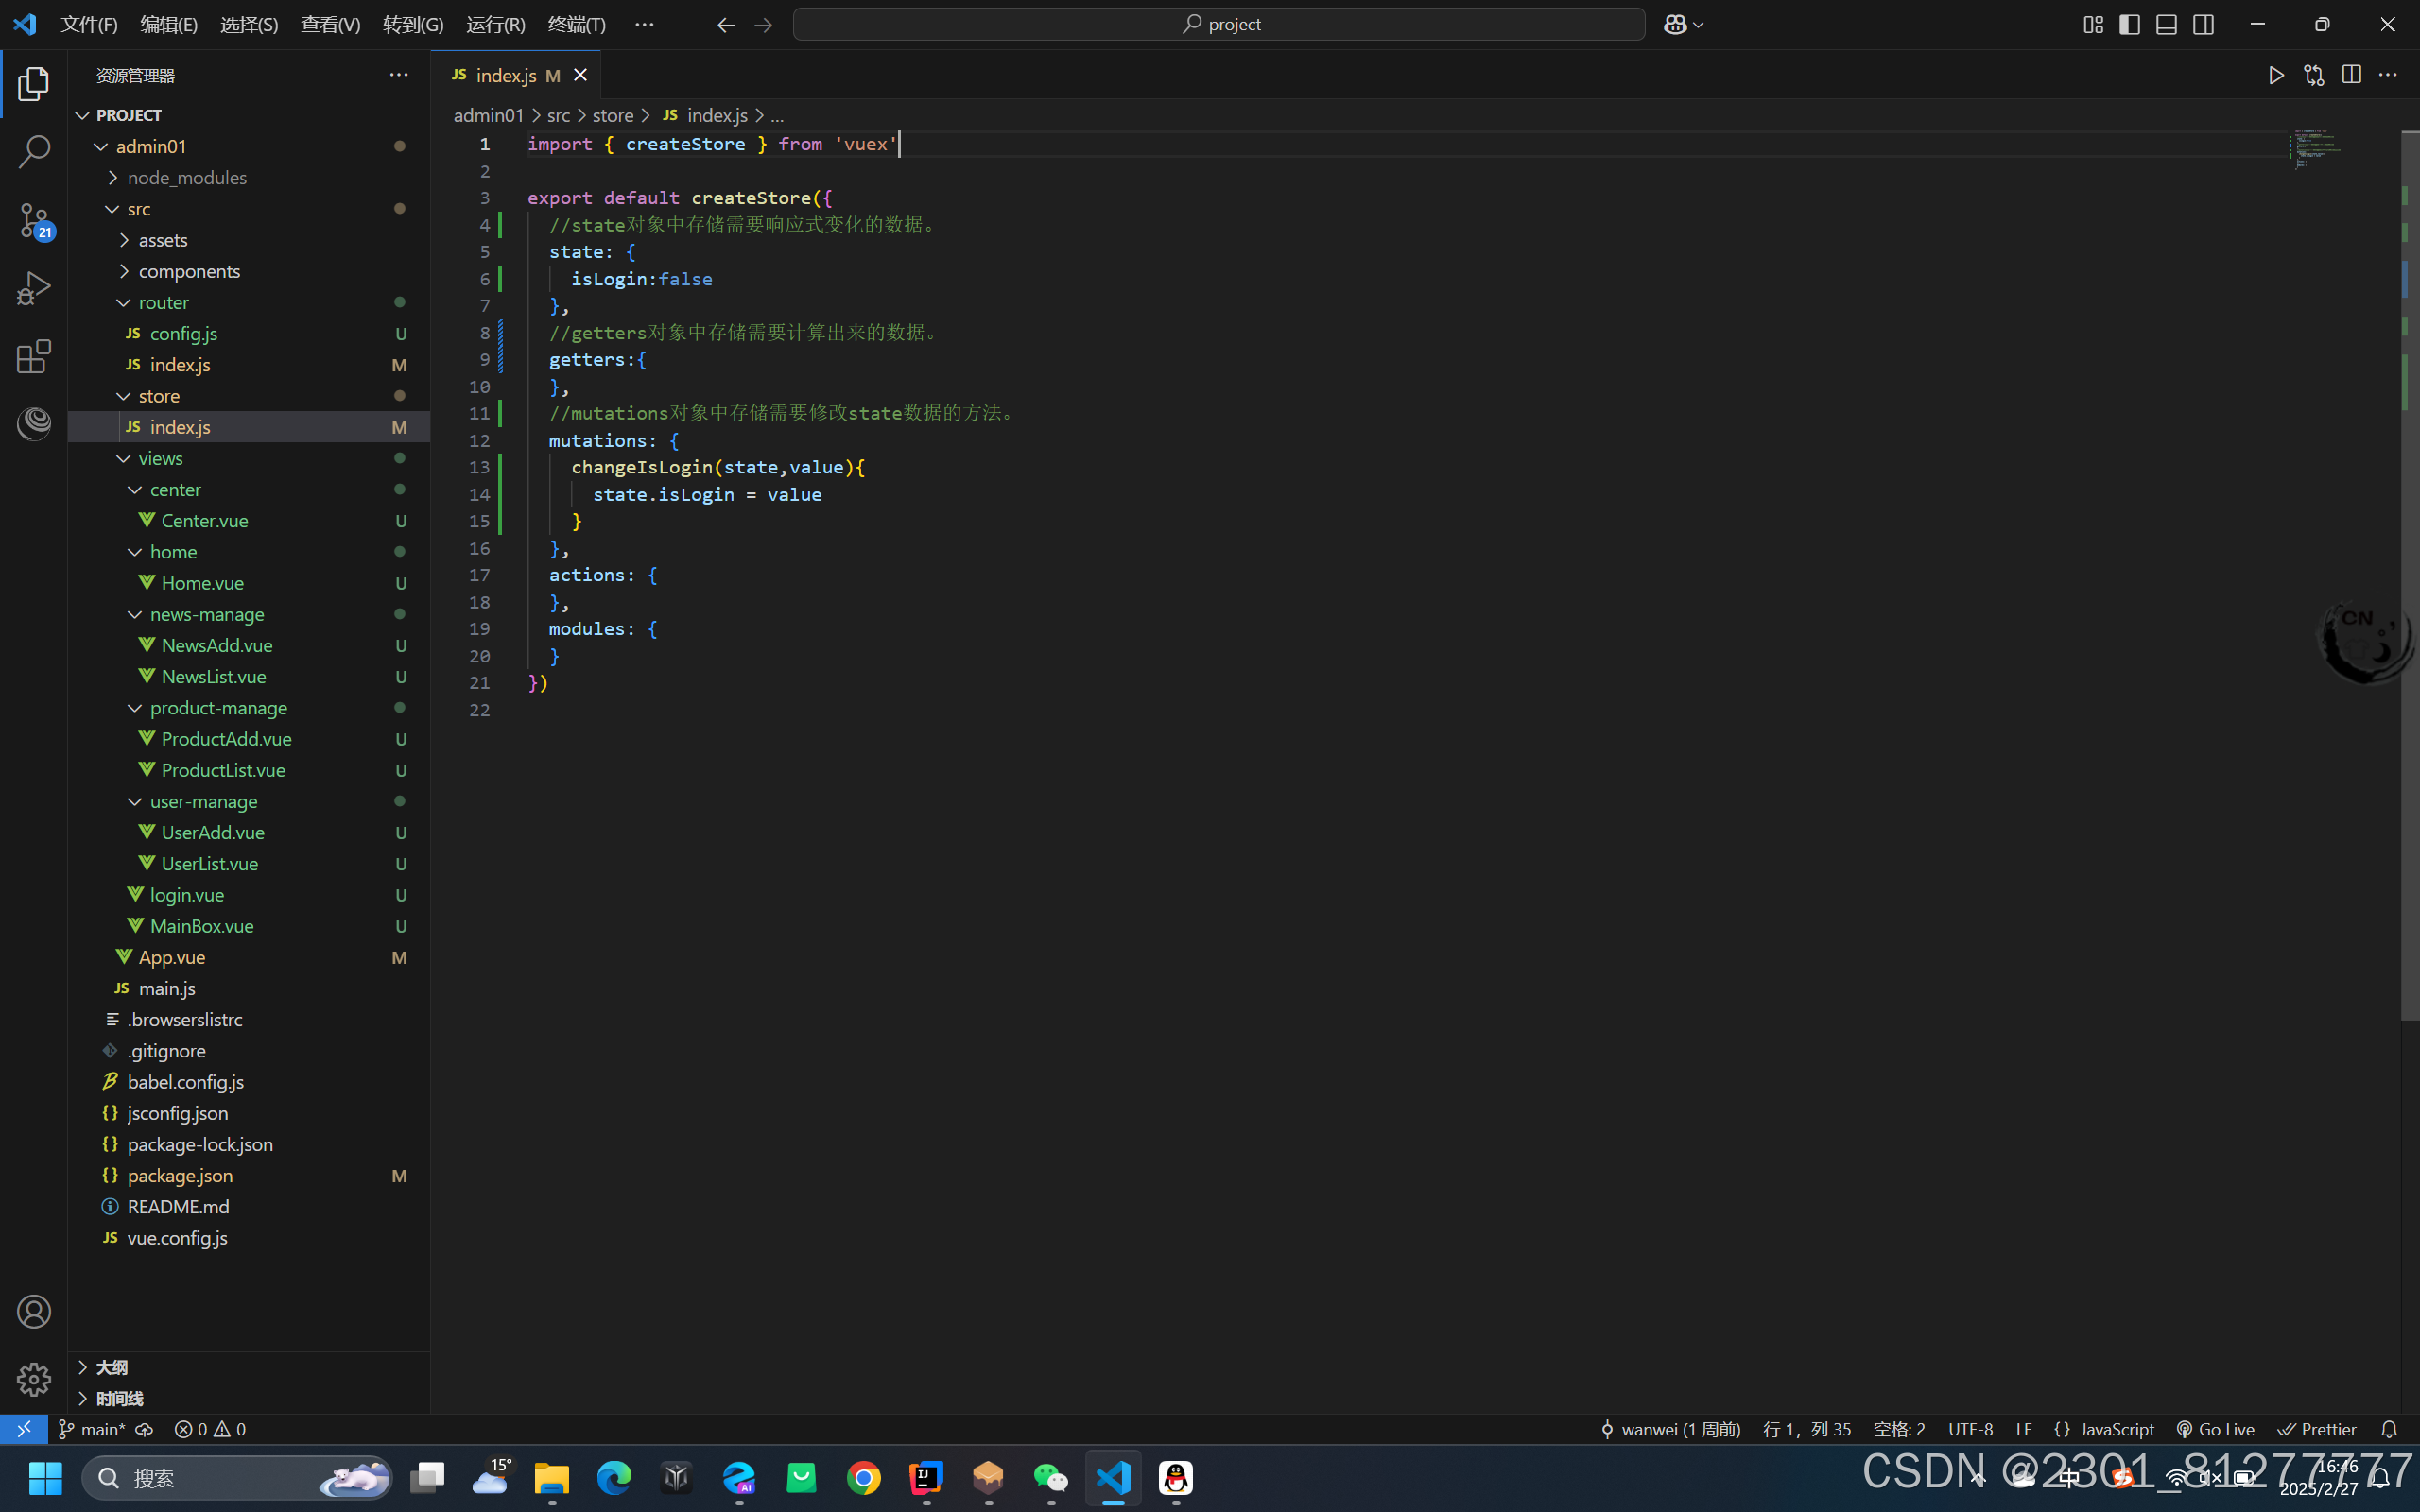Viewport: 2420px width, 1512px height.
Task: Open the Manage gear icon
Action: 34,1379
